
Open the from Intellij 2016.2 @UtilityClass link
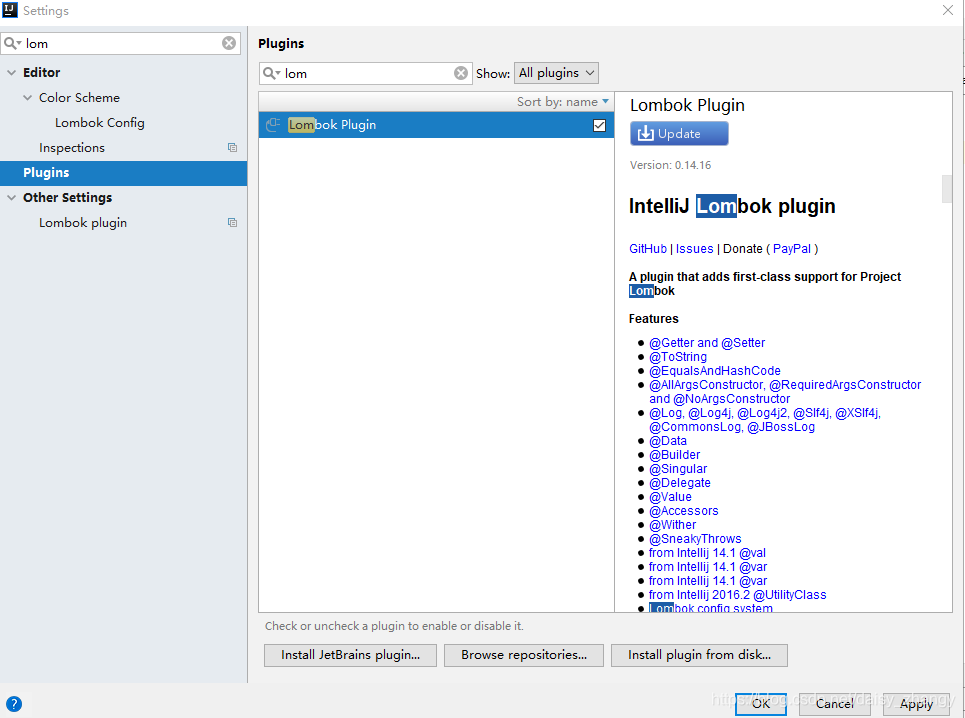(737, 595)
